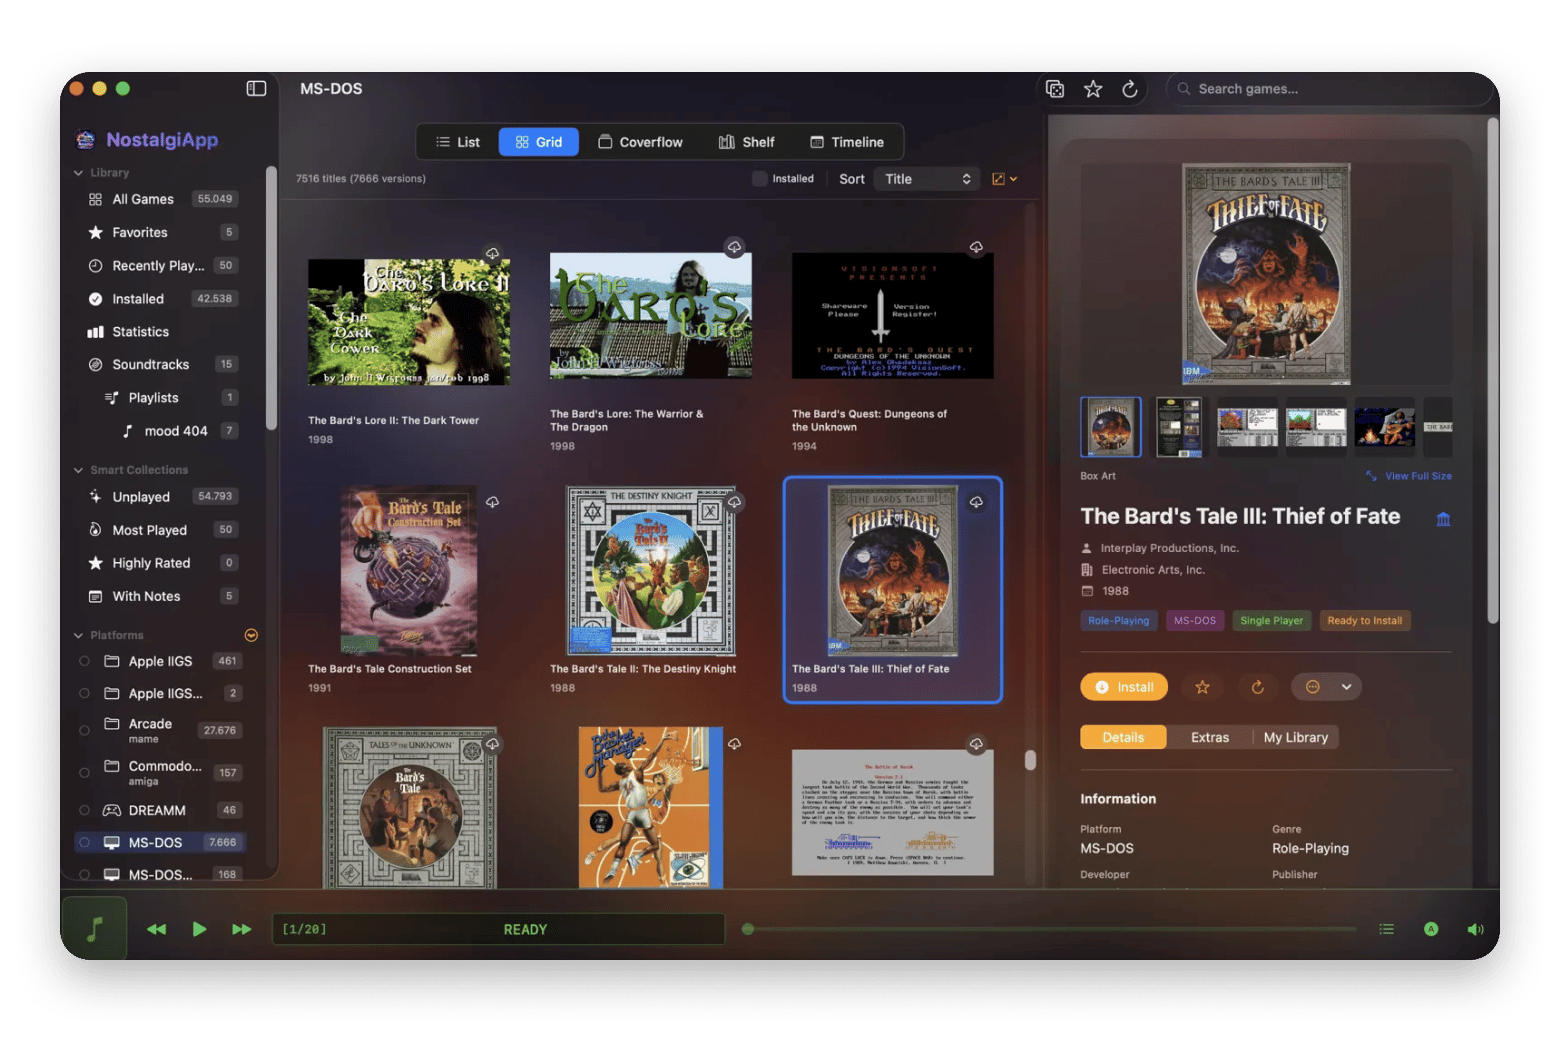
Task: Switch to Grid view
Action: 539,142
